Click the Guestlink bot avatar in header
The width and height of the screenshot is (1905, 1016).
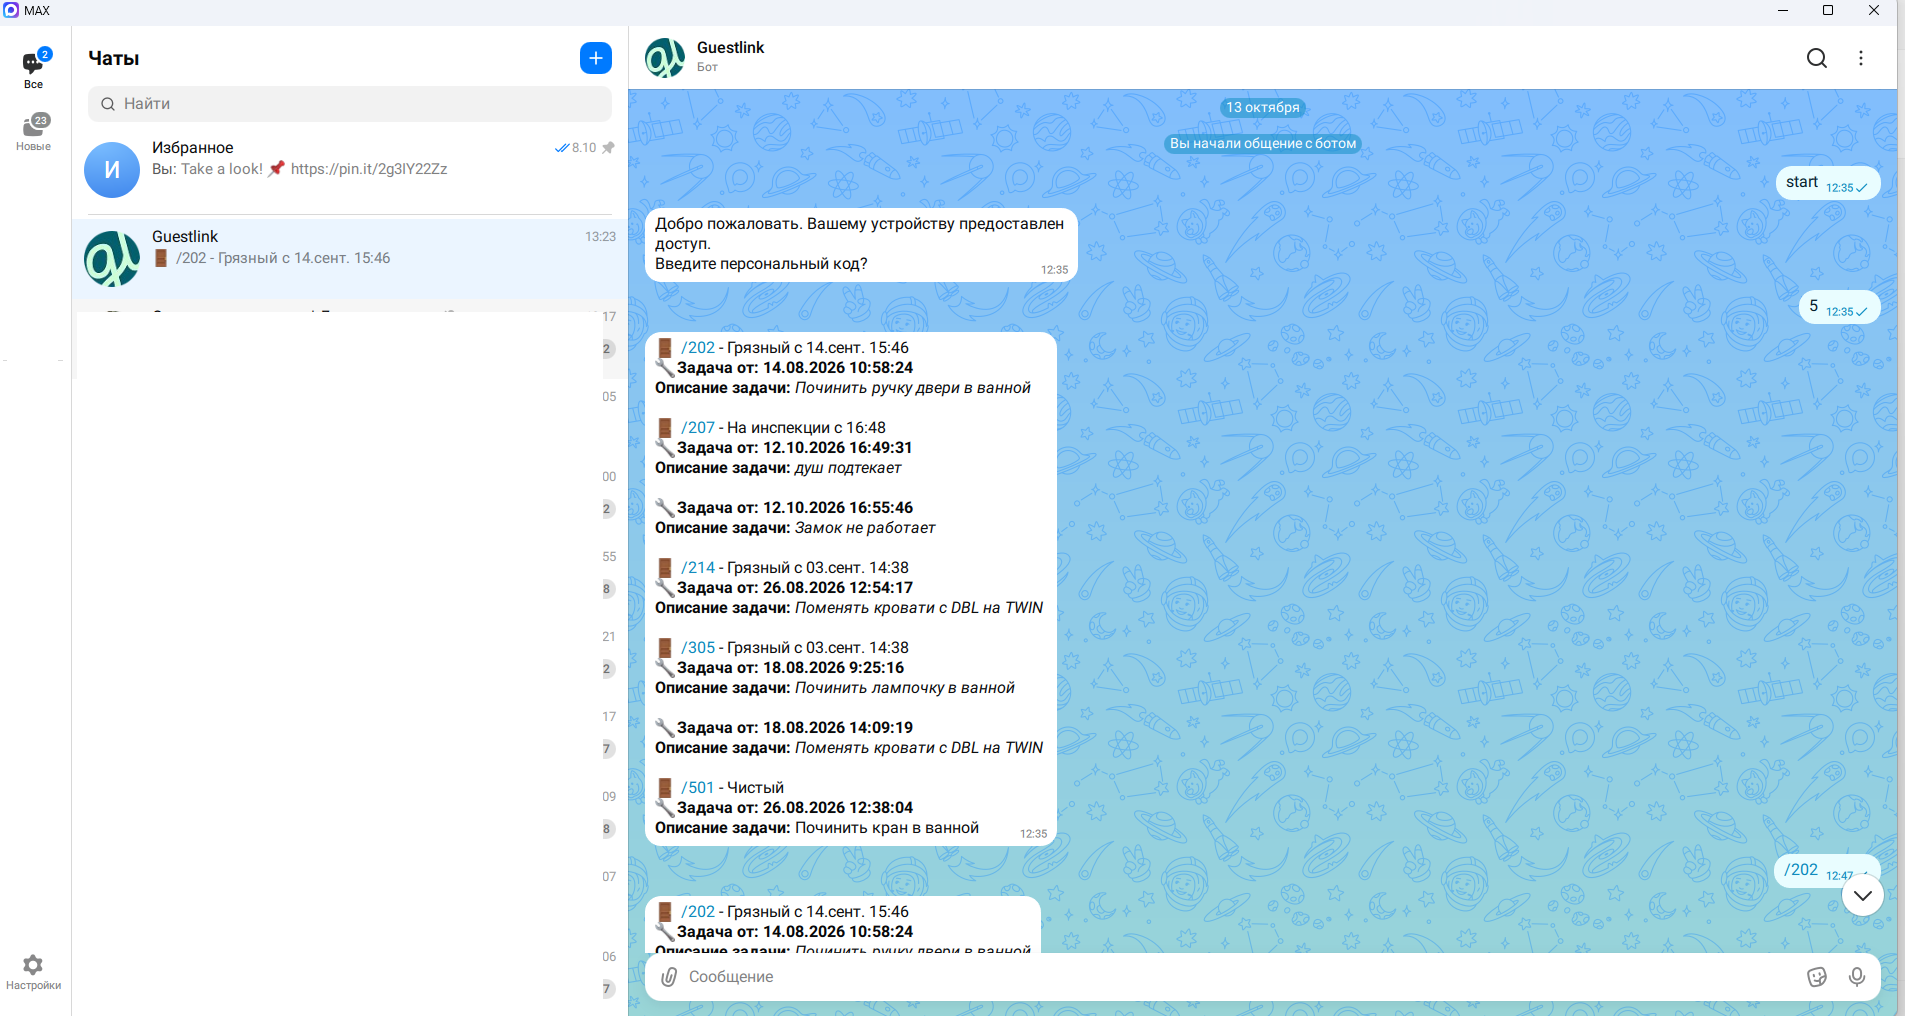(x=665, y=58)
